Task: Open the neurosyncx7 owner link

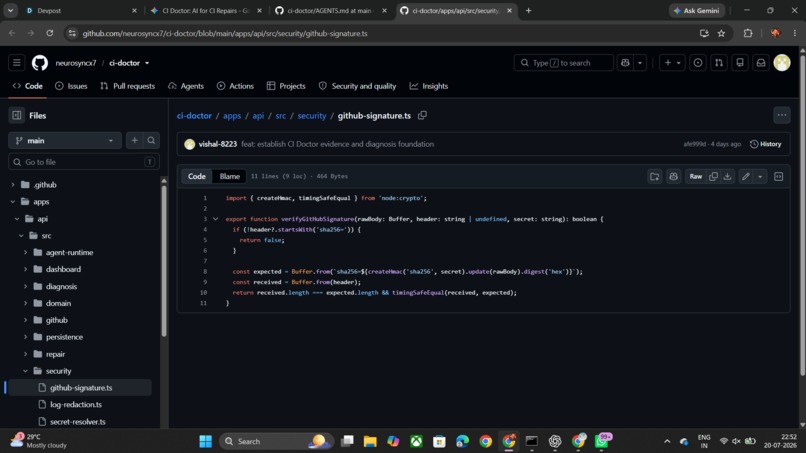Action: tap(76, 63)
